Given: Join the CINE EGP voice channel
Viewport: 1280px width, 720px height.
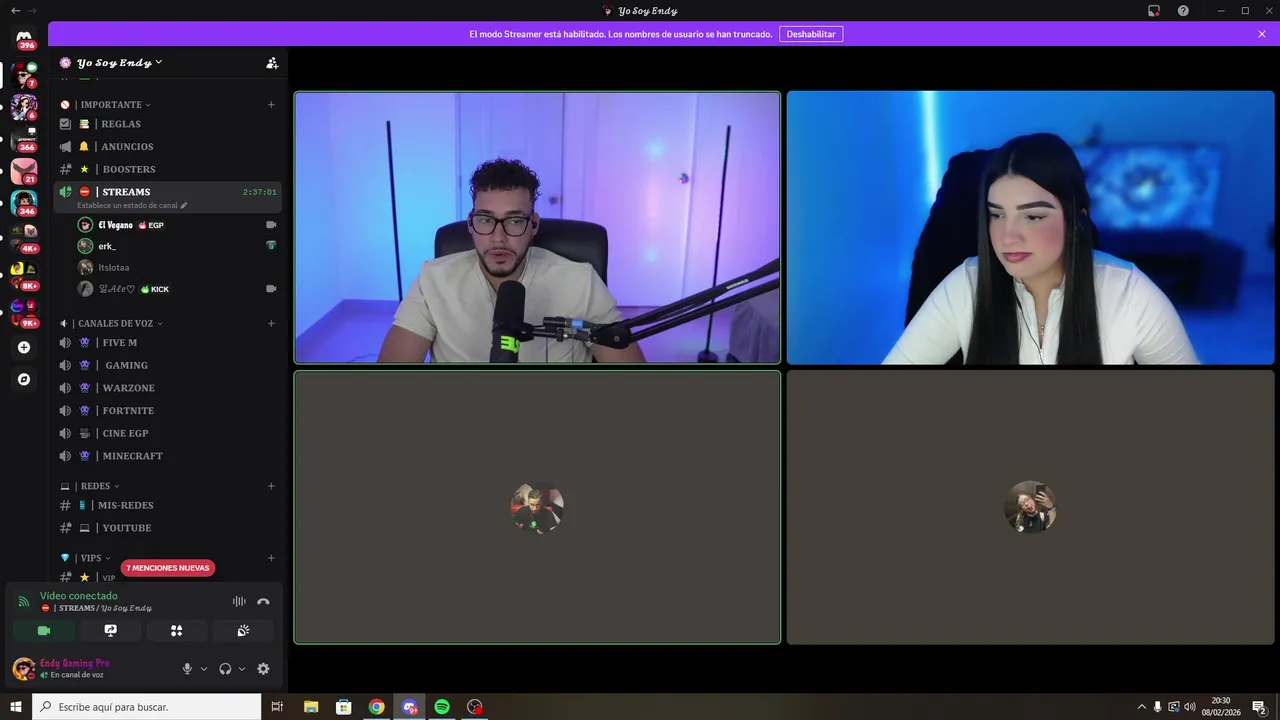Looking at the screenshot, I should pyautogui.click(x=167, y=433).
